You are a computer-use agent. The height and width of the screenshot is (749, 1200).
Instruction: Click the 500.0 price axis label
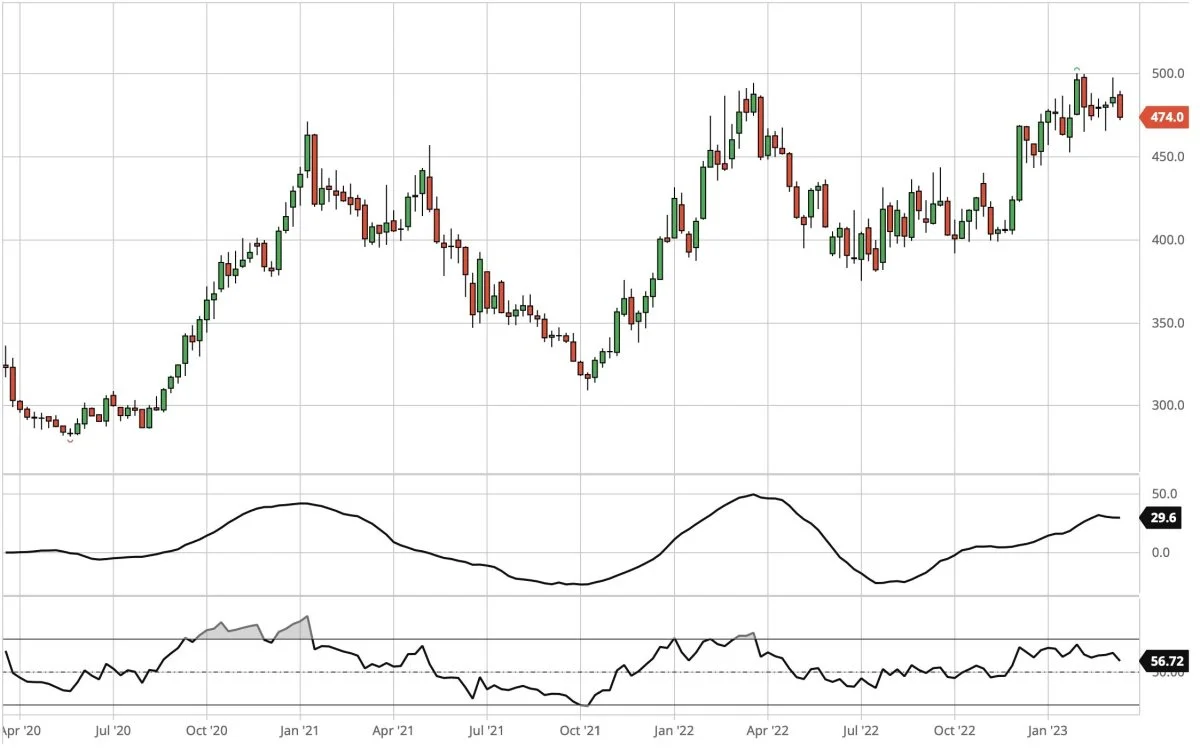tap(1166, 75)
